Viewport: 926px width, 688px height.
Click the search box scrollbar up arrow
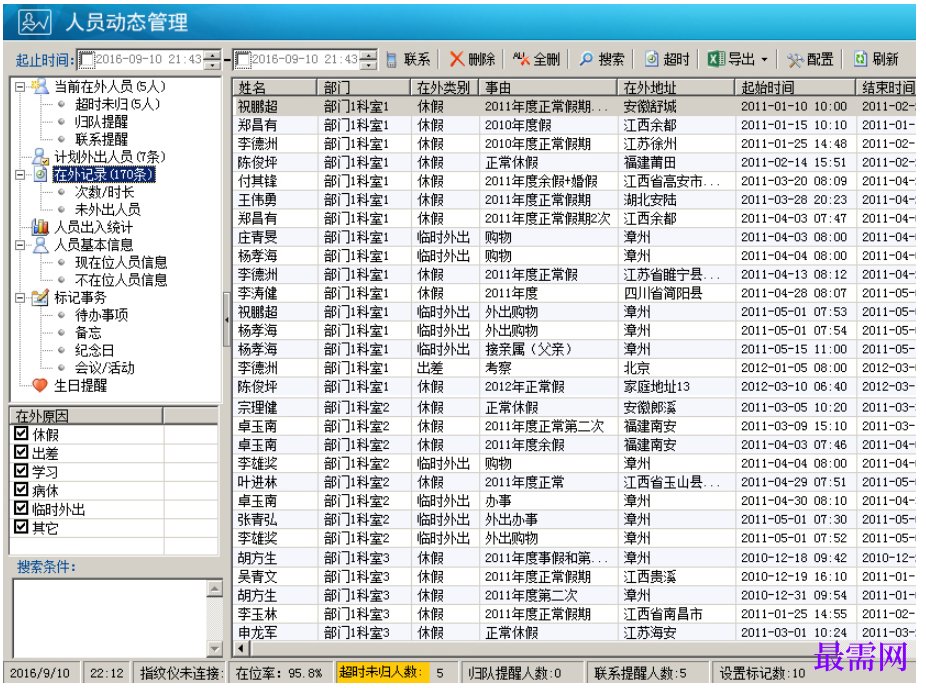[215, 588]
